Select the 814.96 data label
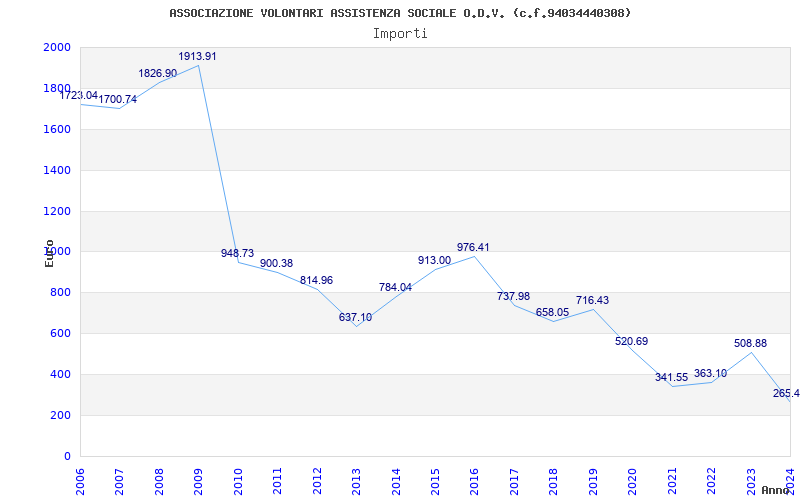This screenshot has width=800, height=500. (x=316, y=280)
